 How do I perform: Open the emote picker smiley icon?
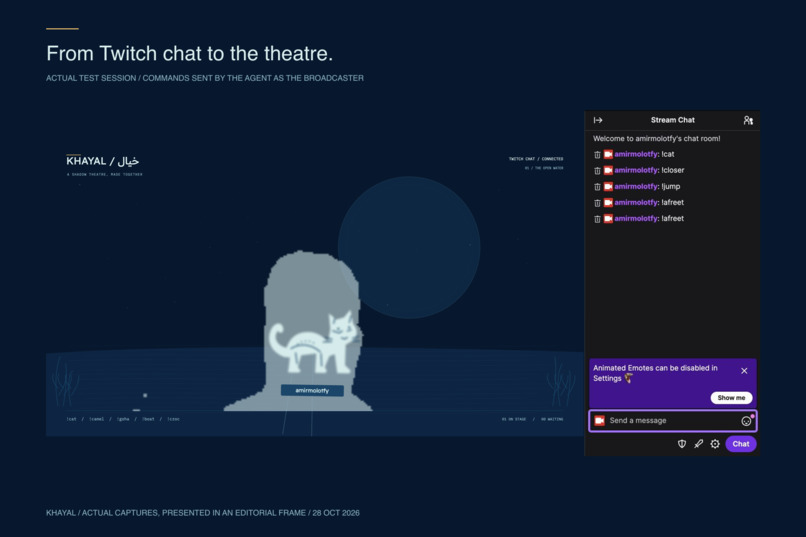pyautogui.click(x=746, y=421)
